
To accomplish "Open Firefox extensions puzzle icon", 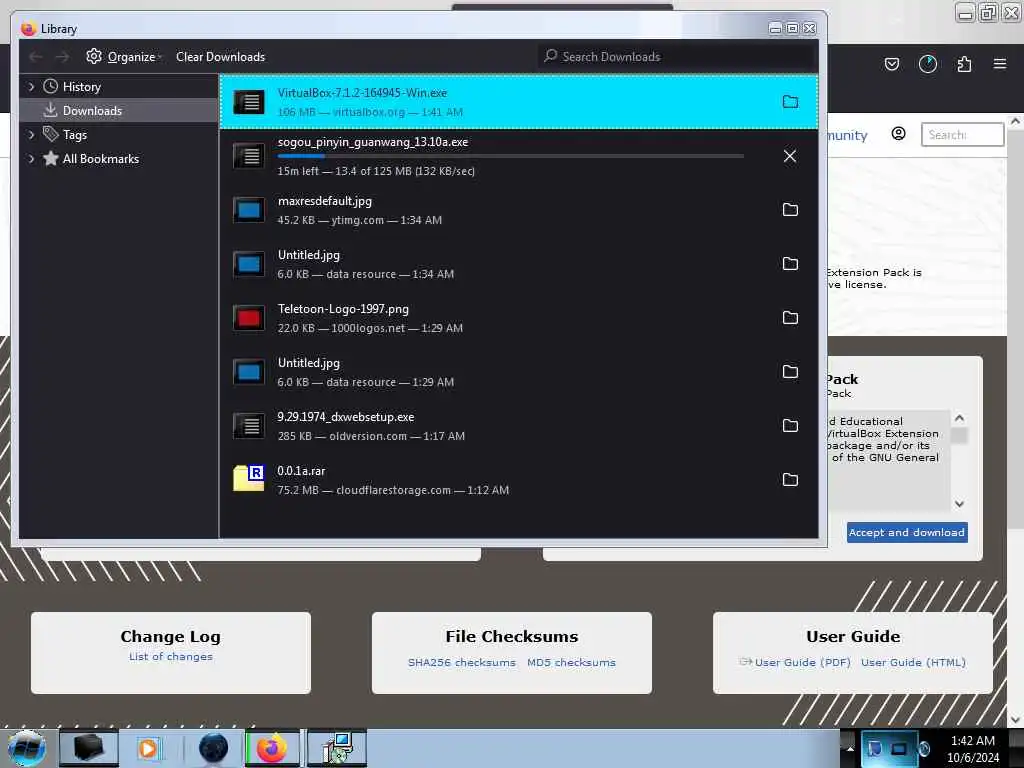I will tap(964, 64).
